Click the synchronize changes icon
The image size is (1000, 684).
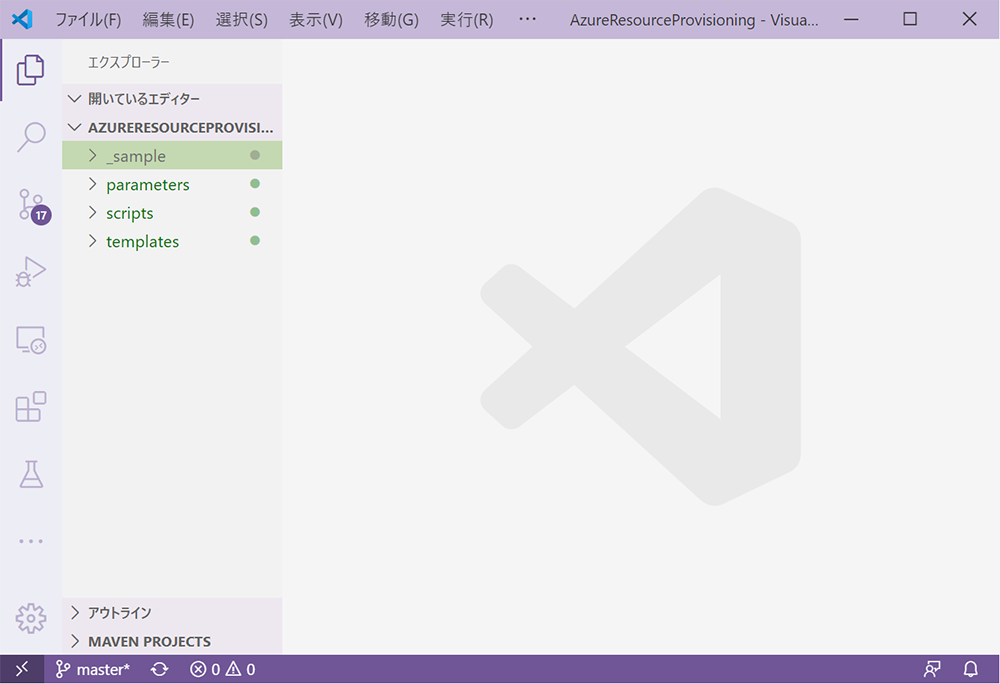159,669
